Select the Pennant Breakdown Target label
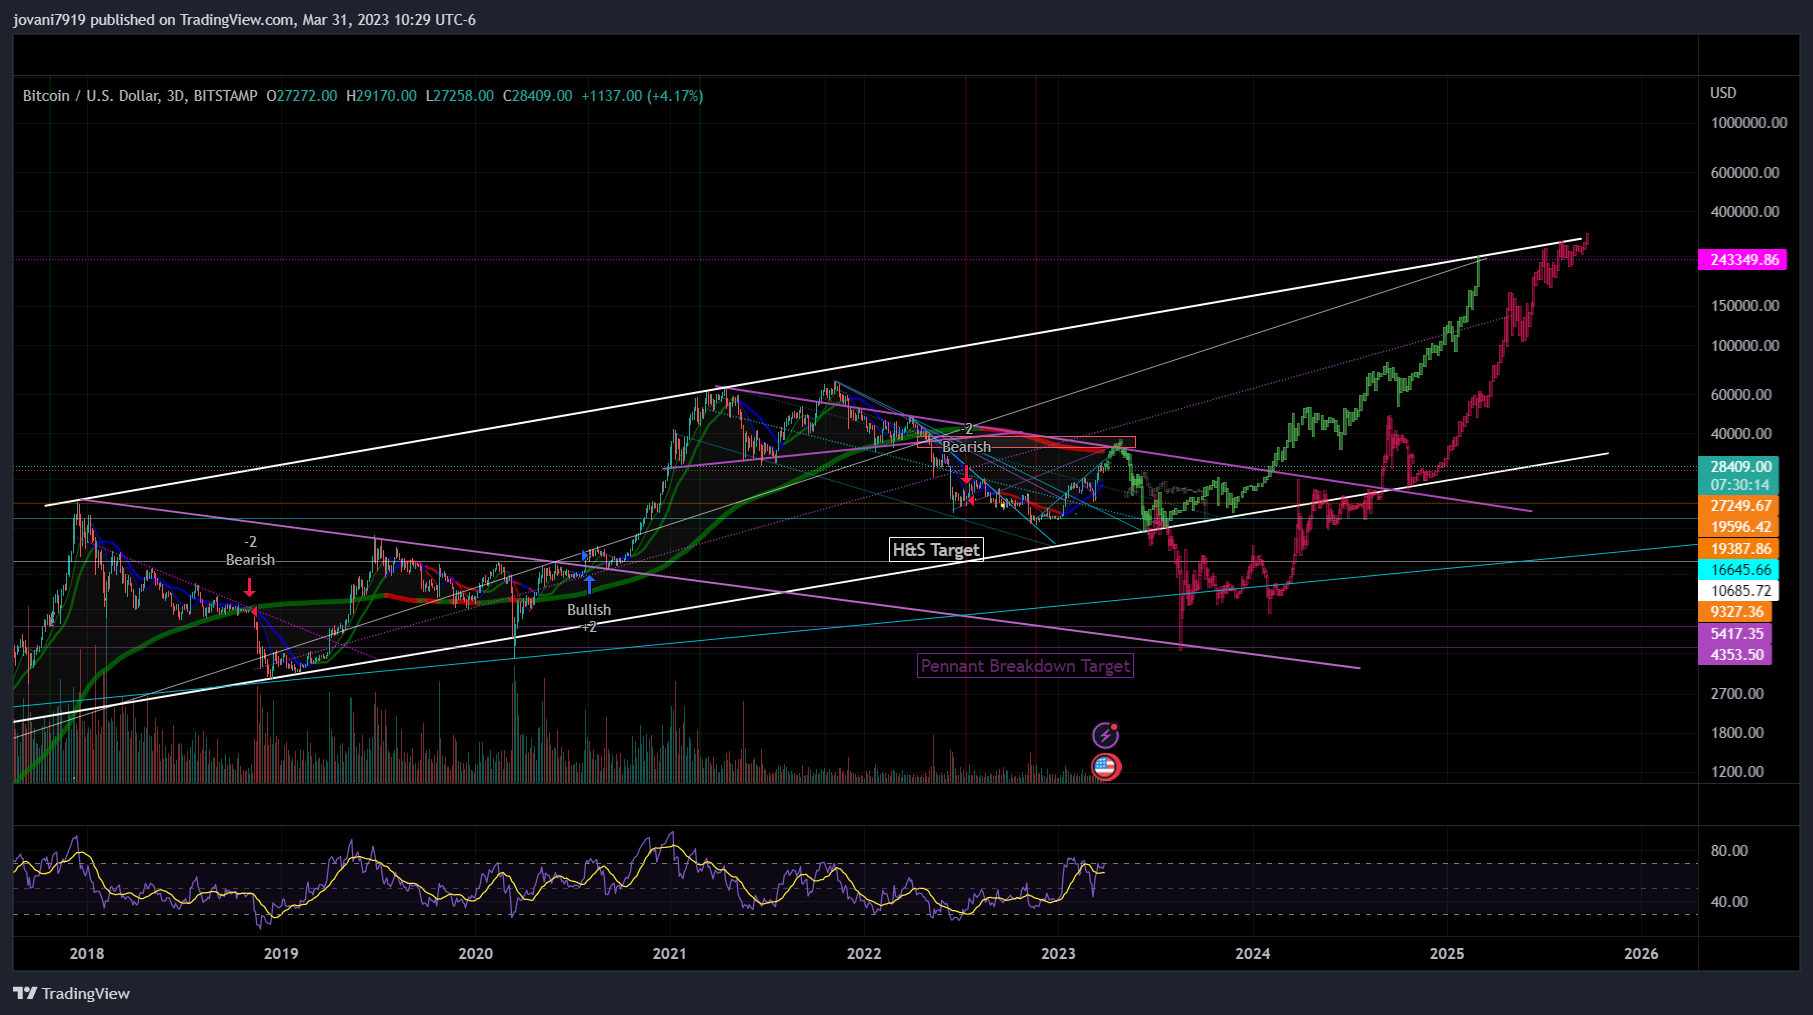 click(x=1025, y=666)
